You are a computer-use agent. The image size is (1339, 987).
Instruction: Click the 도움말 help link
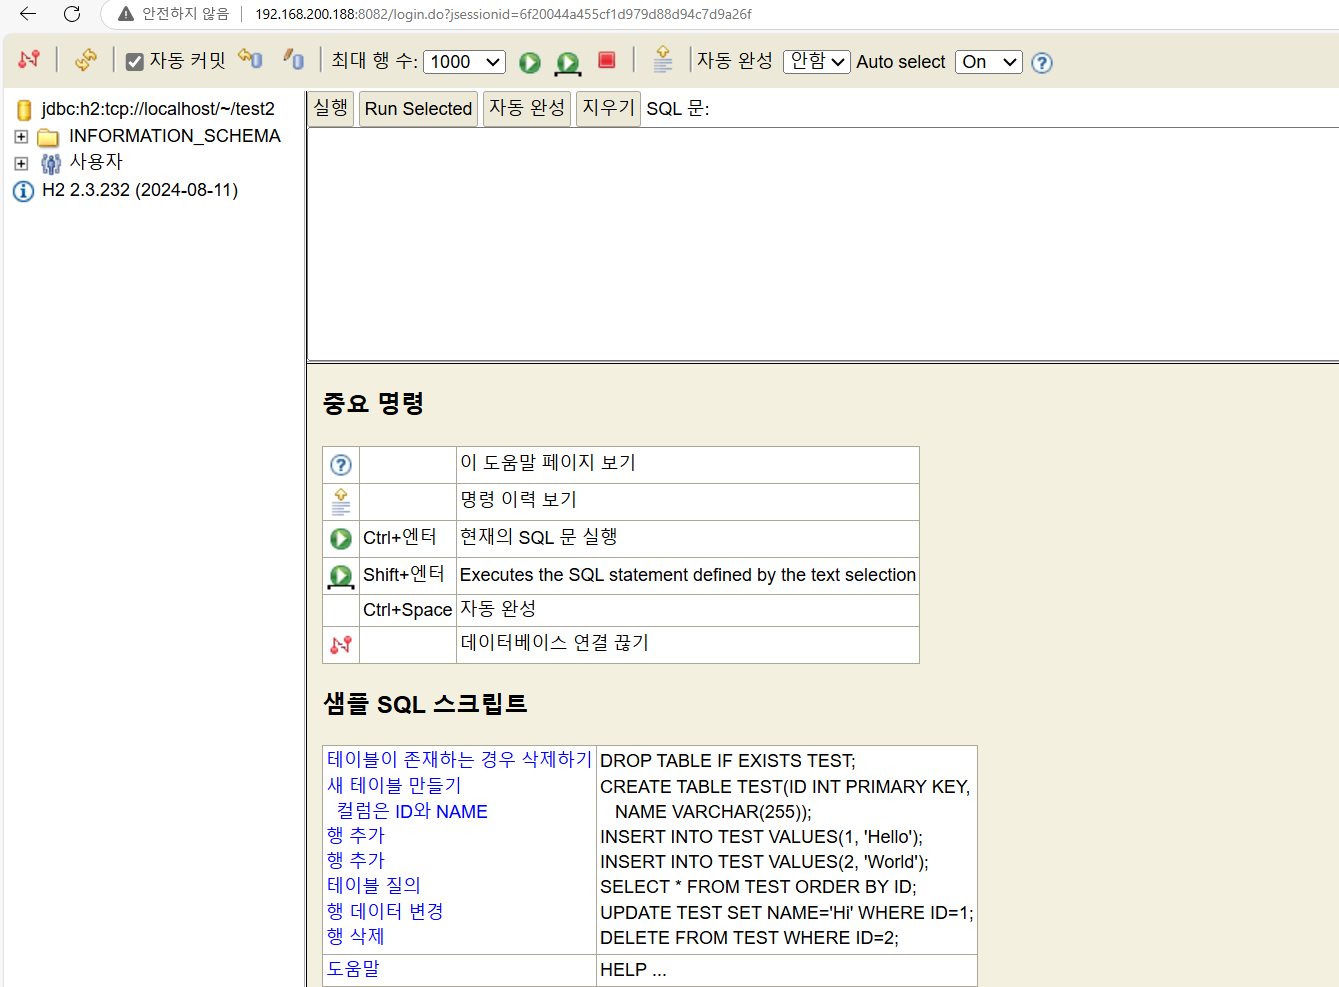click(353, 969)
